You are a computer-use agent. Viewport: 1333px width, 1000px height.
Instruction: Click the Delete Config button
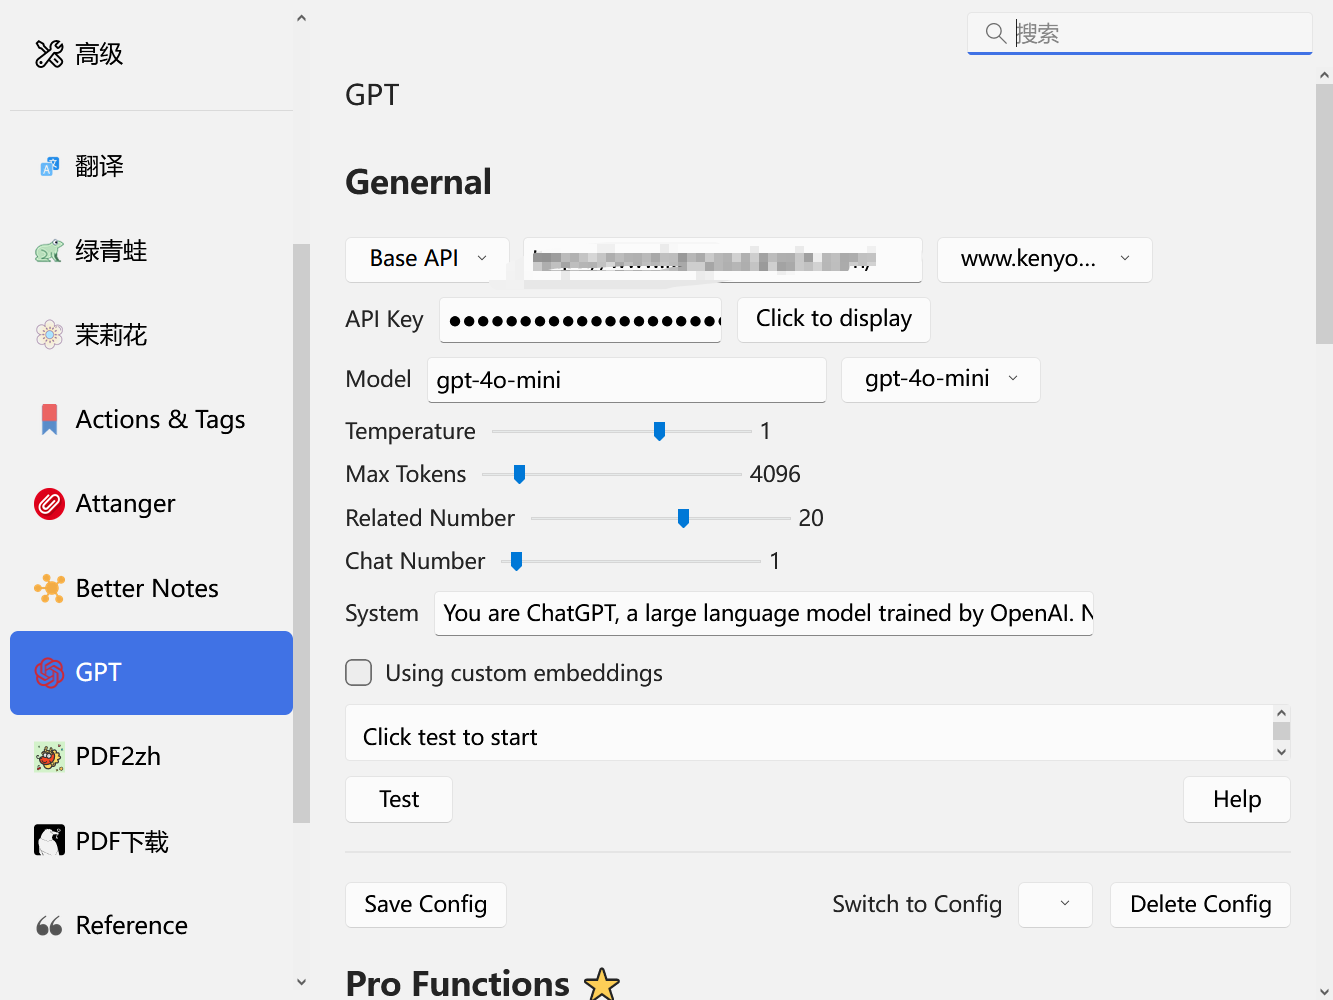click(1200, 904)
